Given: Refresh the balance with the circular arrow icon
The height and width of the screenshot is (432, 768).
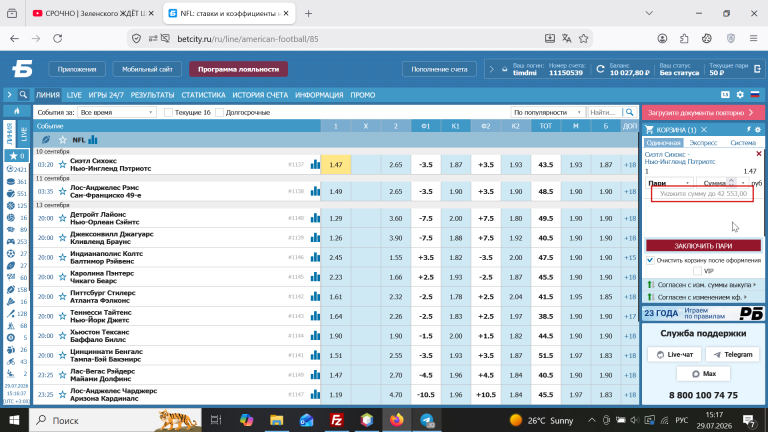Looking at the screenshot, I should (600, 69).
